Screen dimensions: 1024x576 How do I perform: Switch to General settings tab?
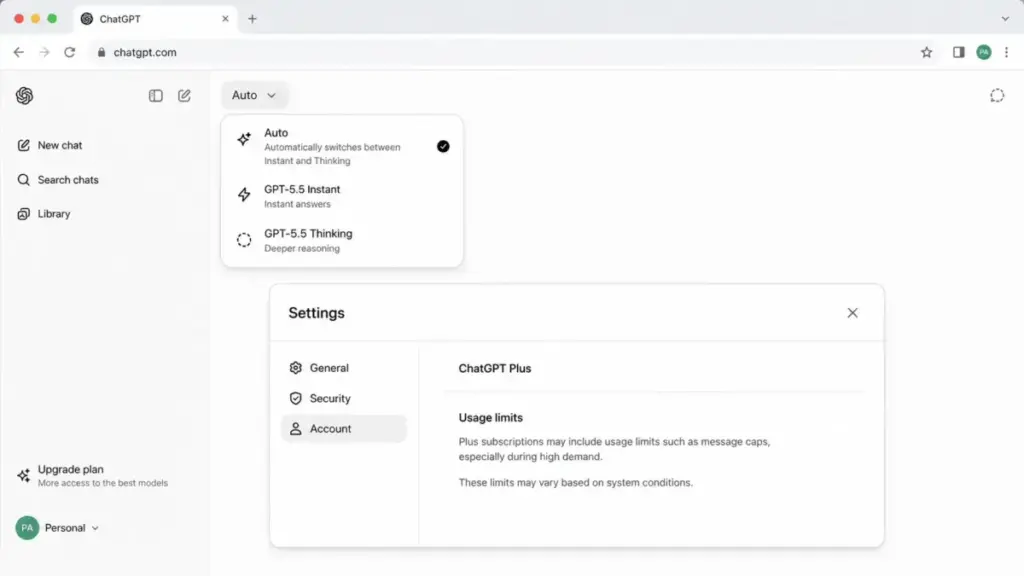tap(344, 368)
